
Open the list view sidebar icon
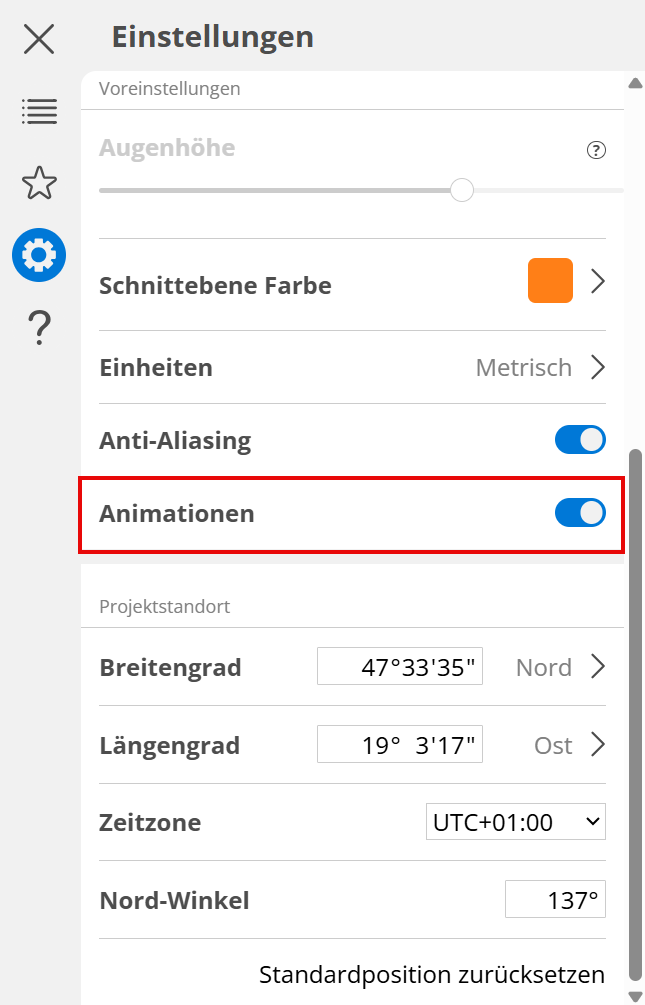[x=39, y=111]
